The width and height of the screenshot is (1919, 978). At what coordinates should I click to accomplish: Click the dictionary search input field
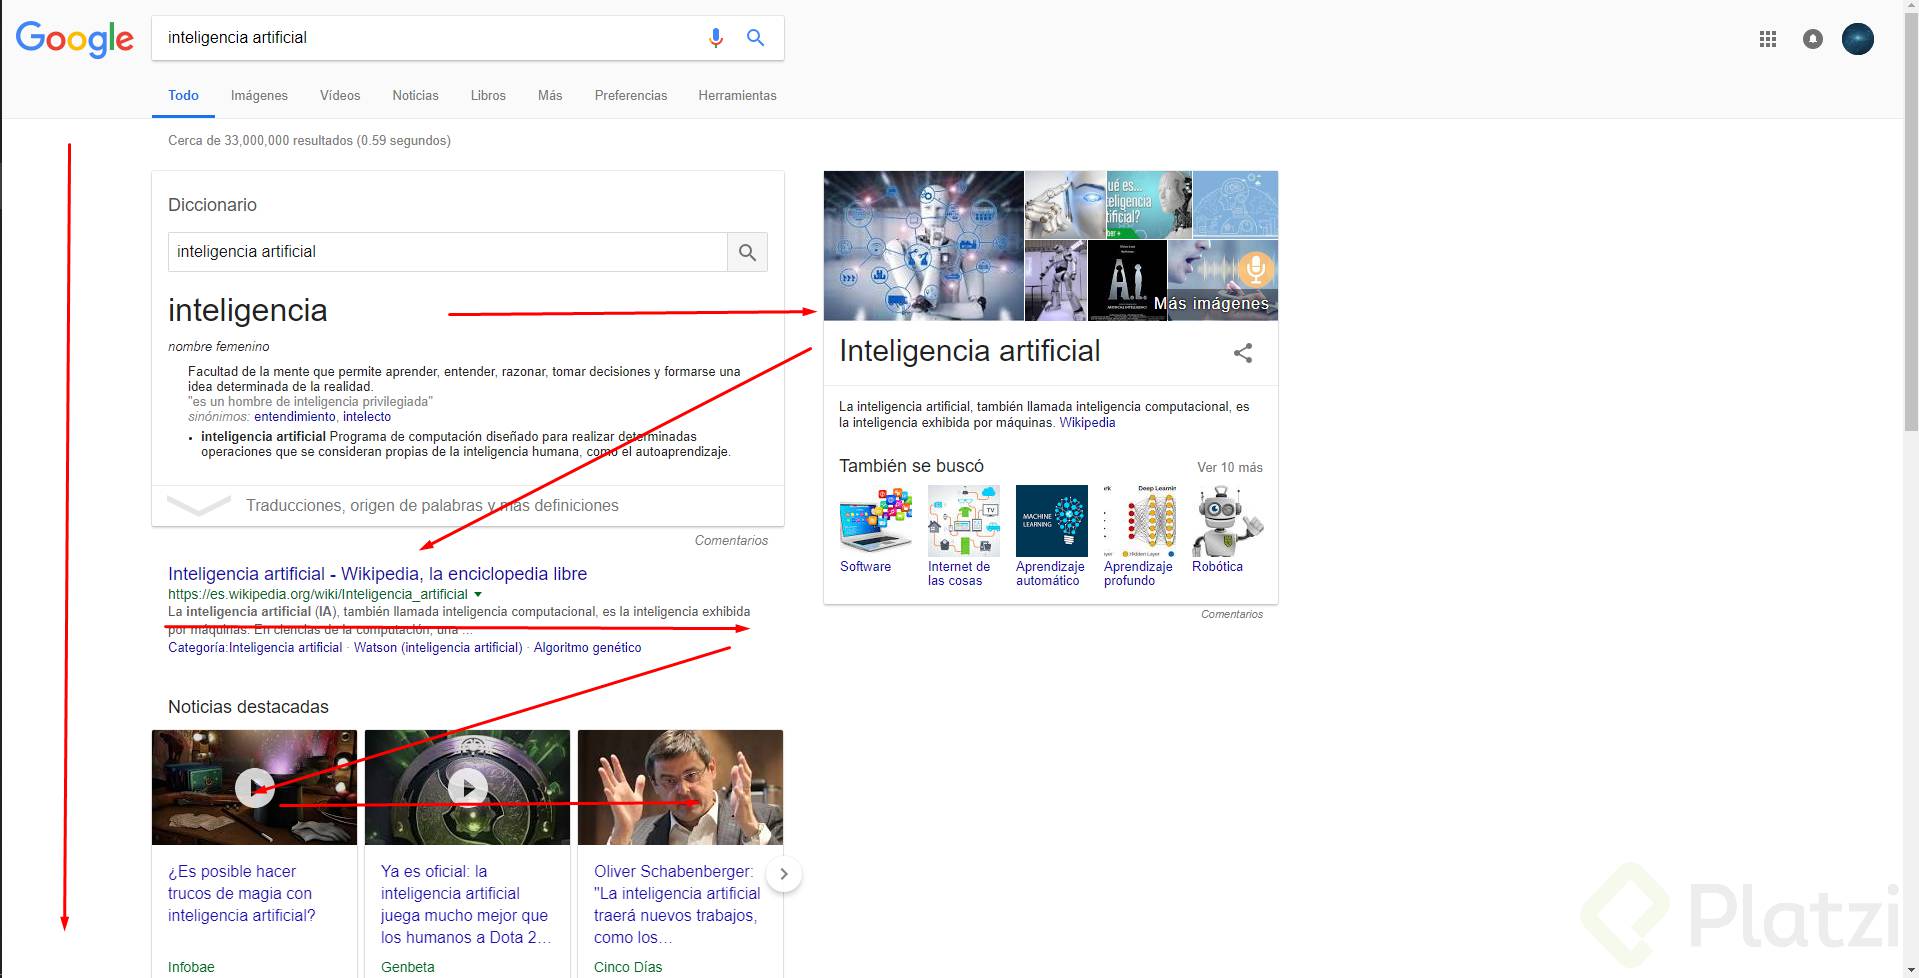click(447, 252)
